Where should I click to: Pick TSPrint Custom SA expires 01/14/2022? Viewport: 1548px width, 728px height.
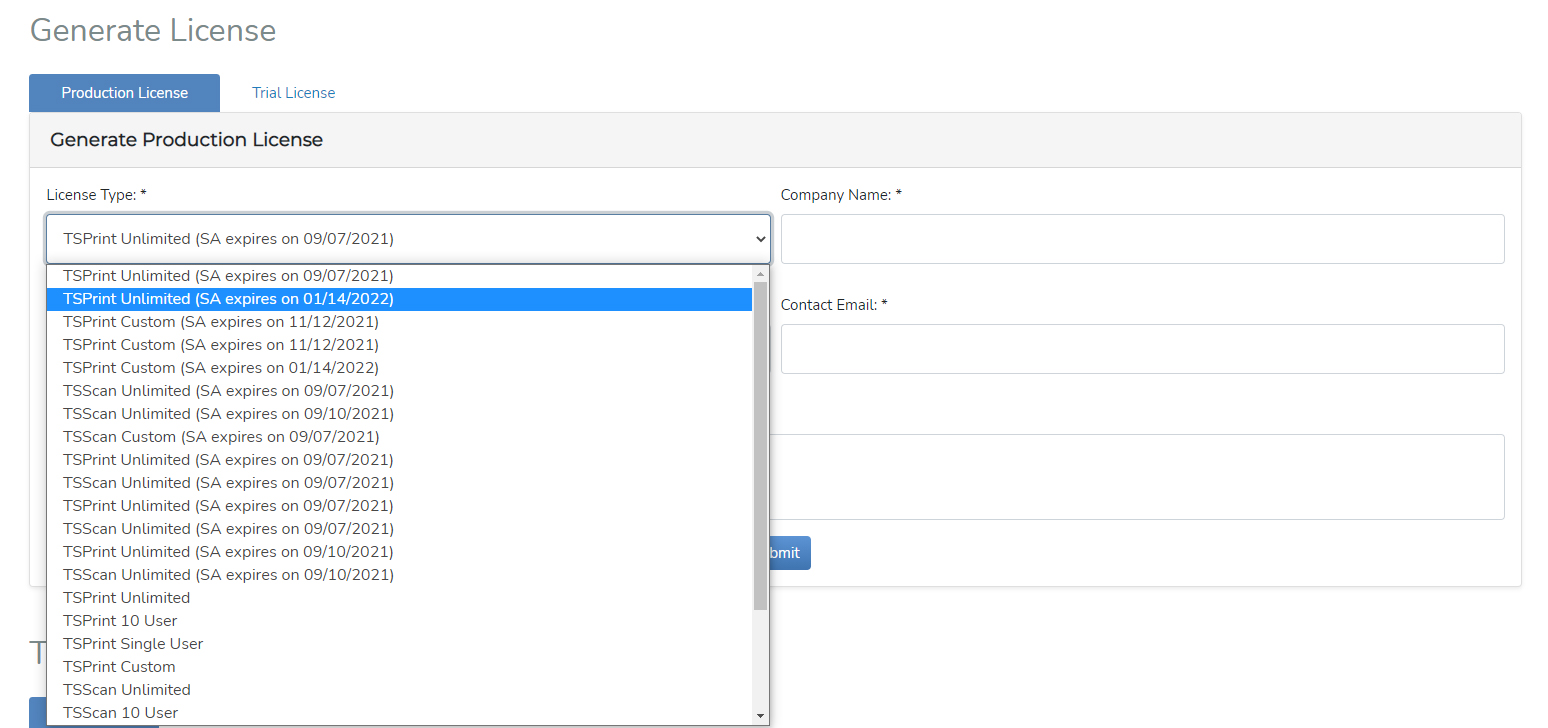tap(399, 368)
